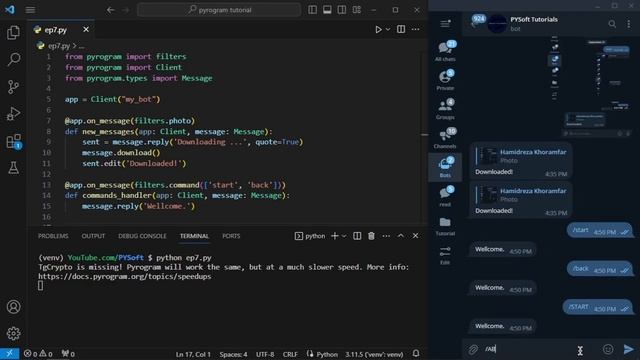640x360 pixels.
Task: Open the Extensions view
Action: tap(13, 141)
